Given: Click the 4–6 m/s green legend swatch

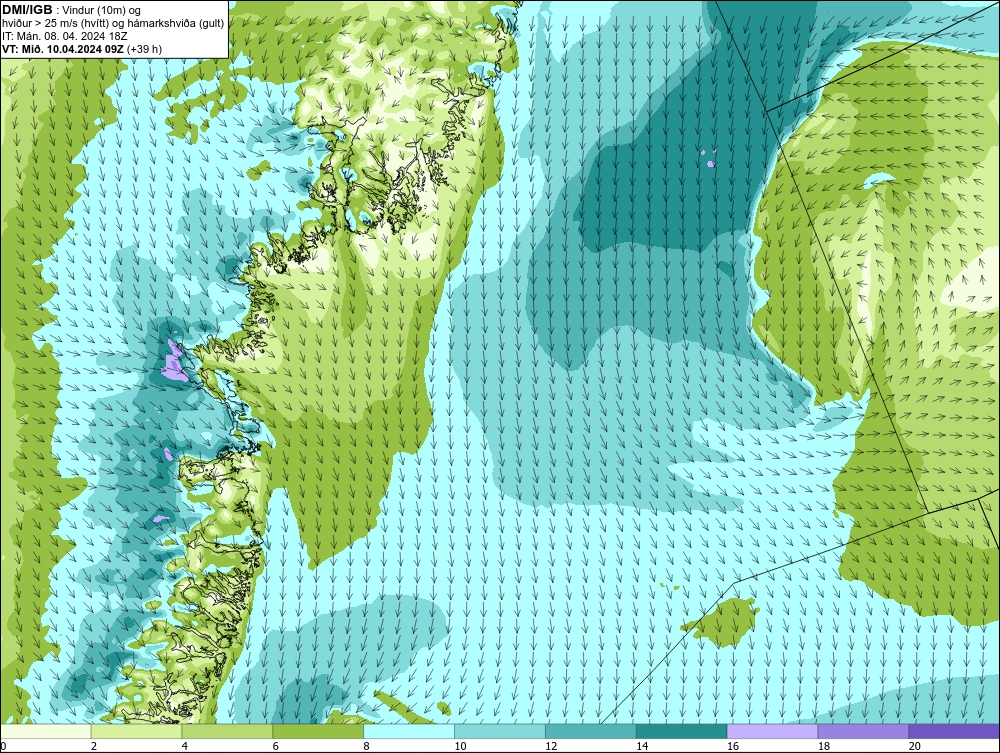Looking at the screenshot, I should (227, 731).
